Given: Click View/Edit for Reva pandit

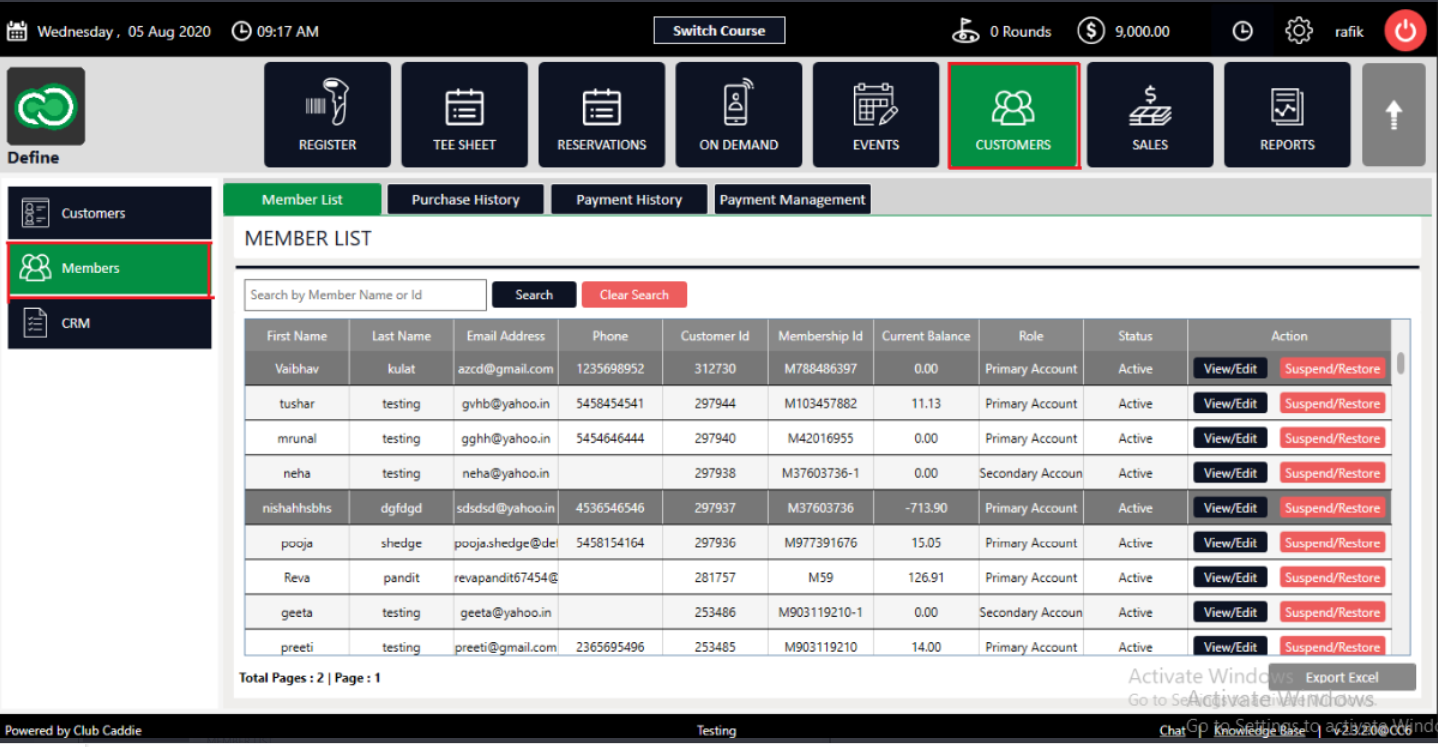Looking at the screenshot, I should (x=1230, y=578).
